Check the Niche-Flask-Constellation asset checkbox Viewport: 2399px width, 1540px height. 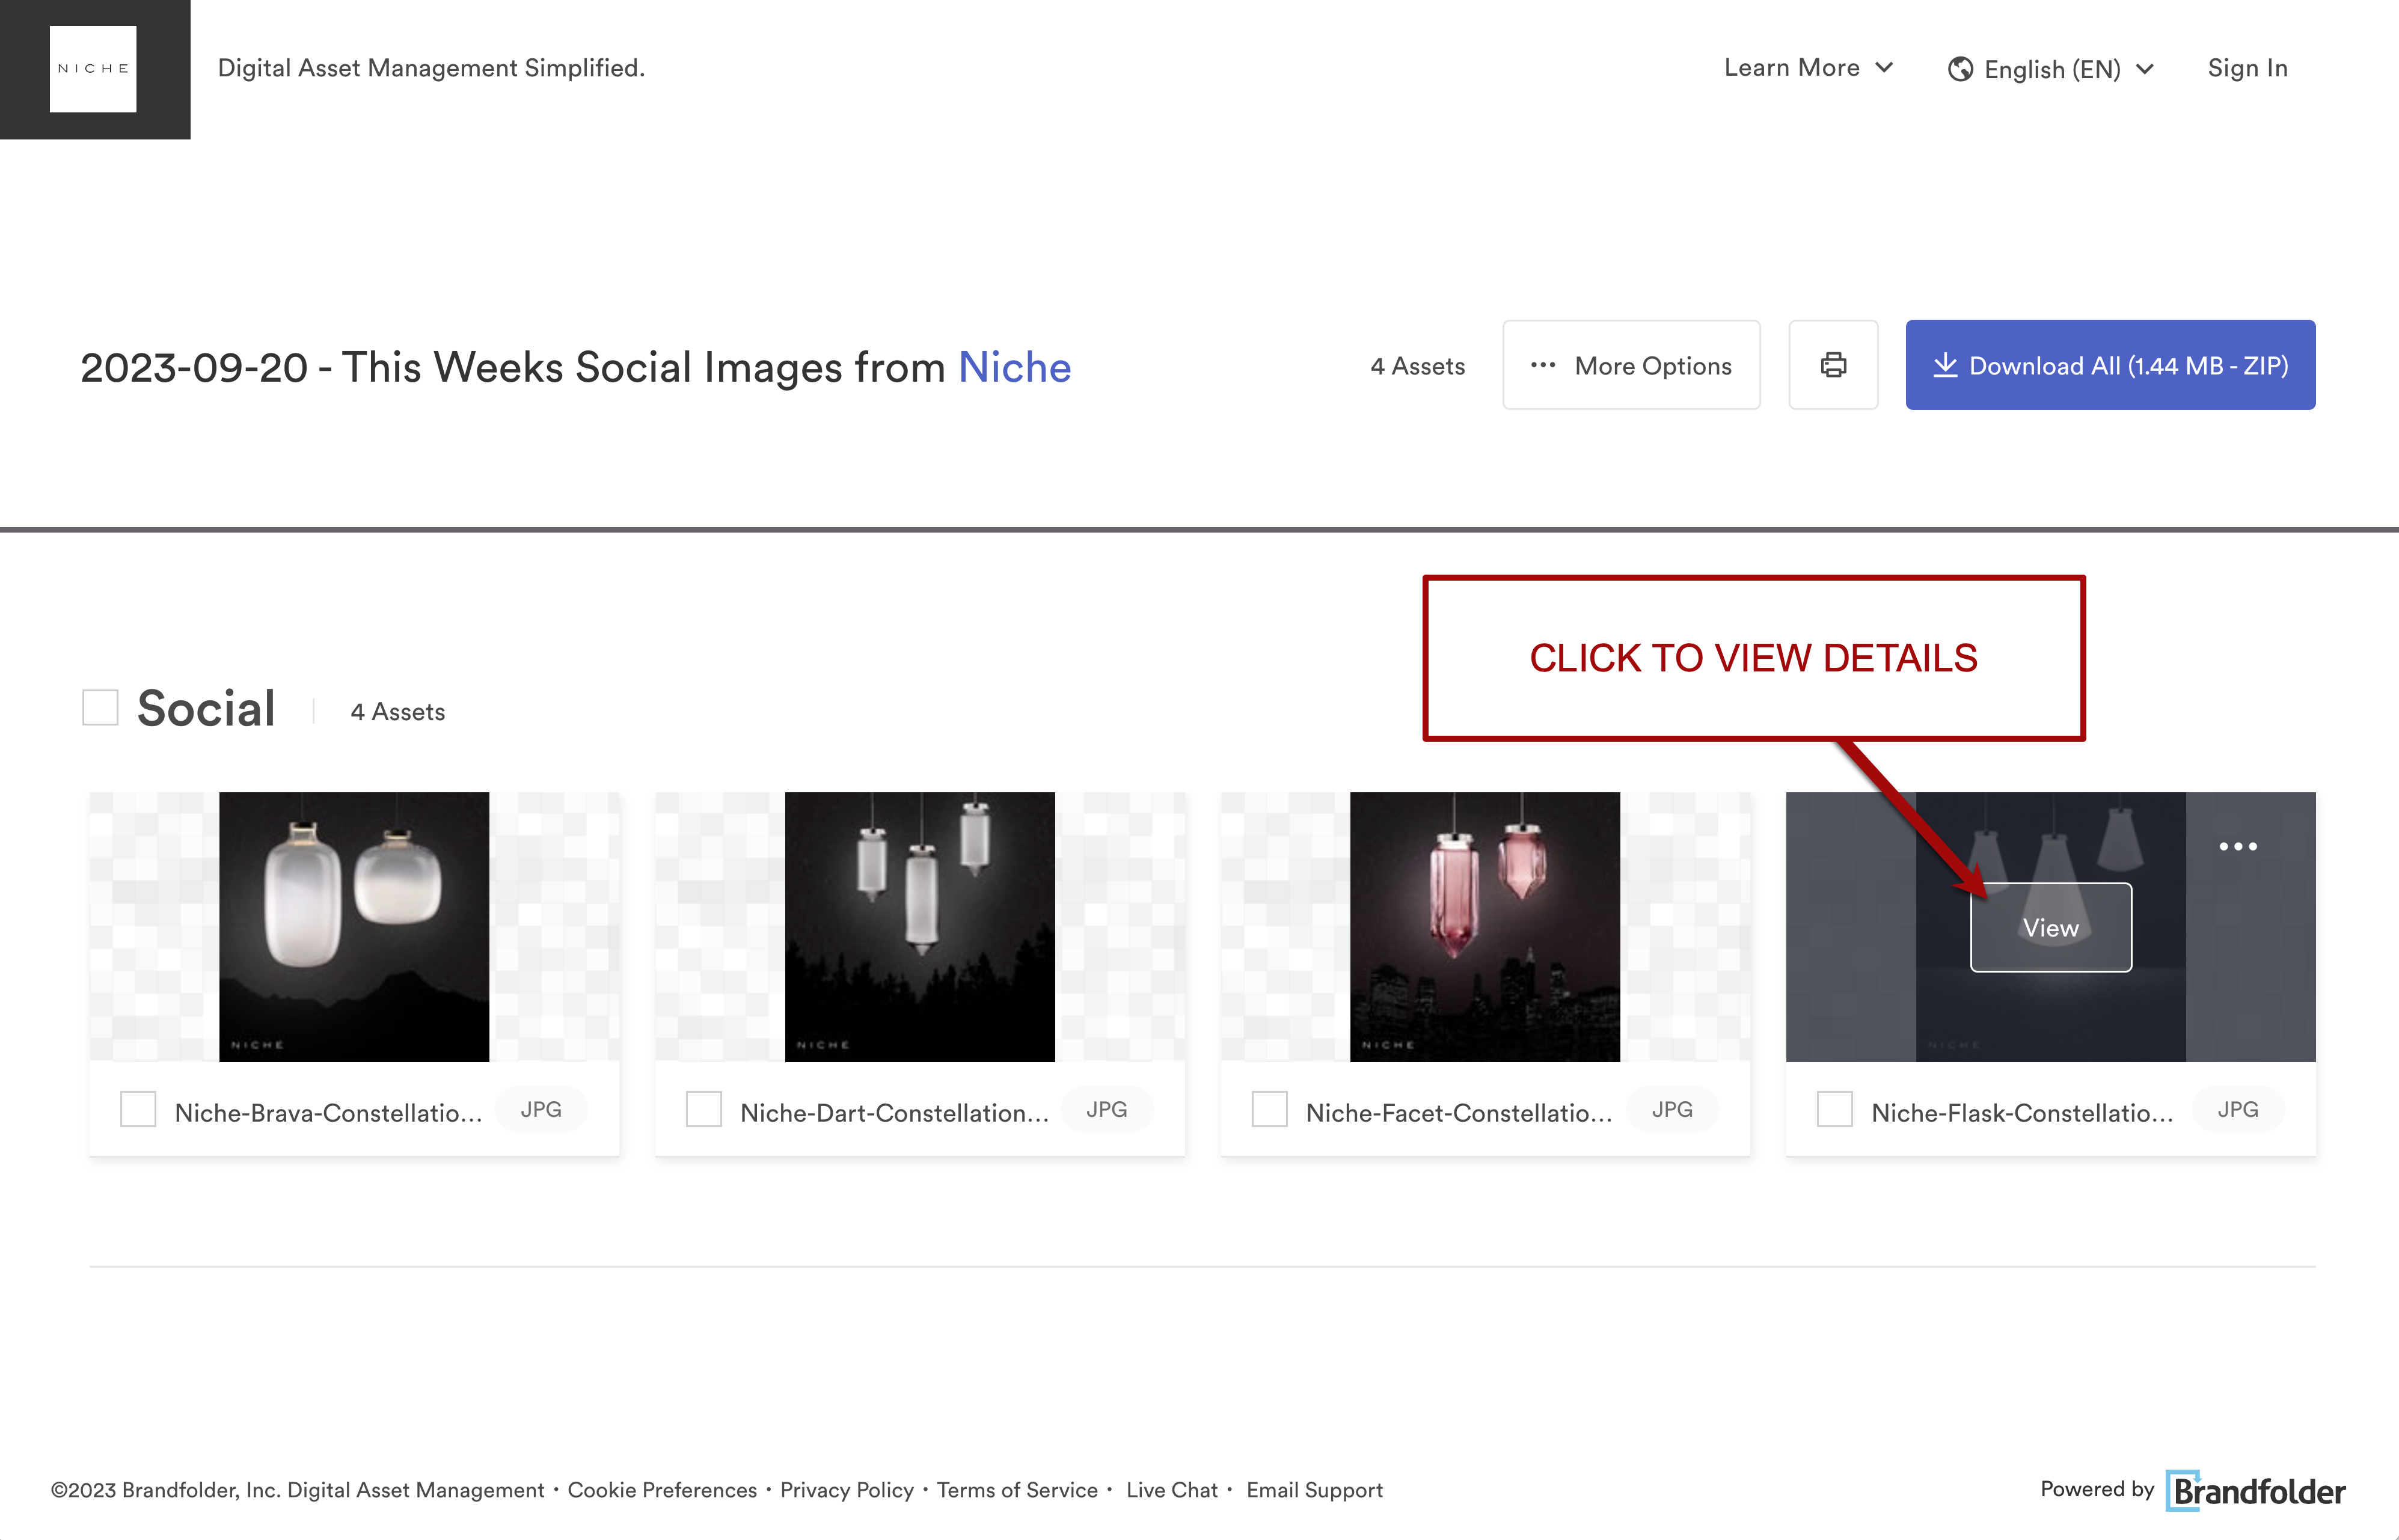coord(1835,1110)
